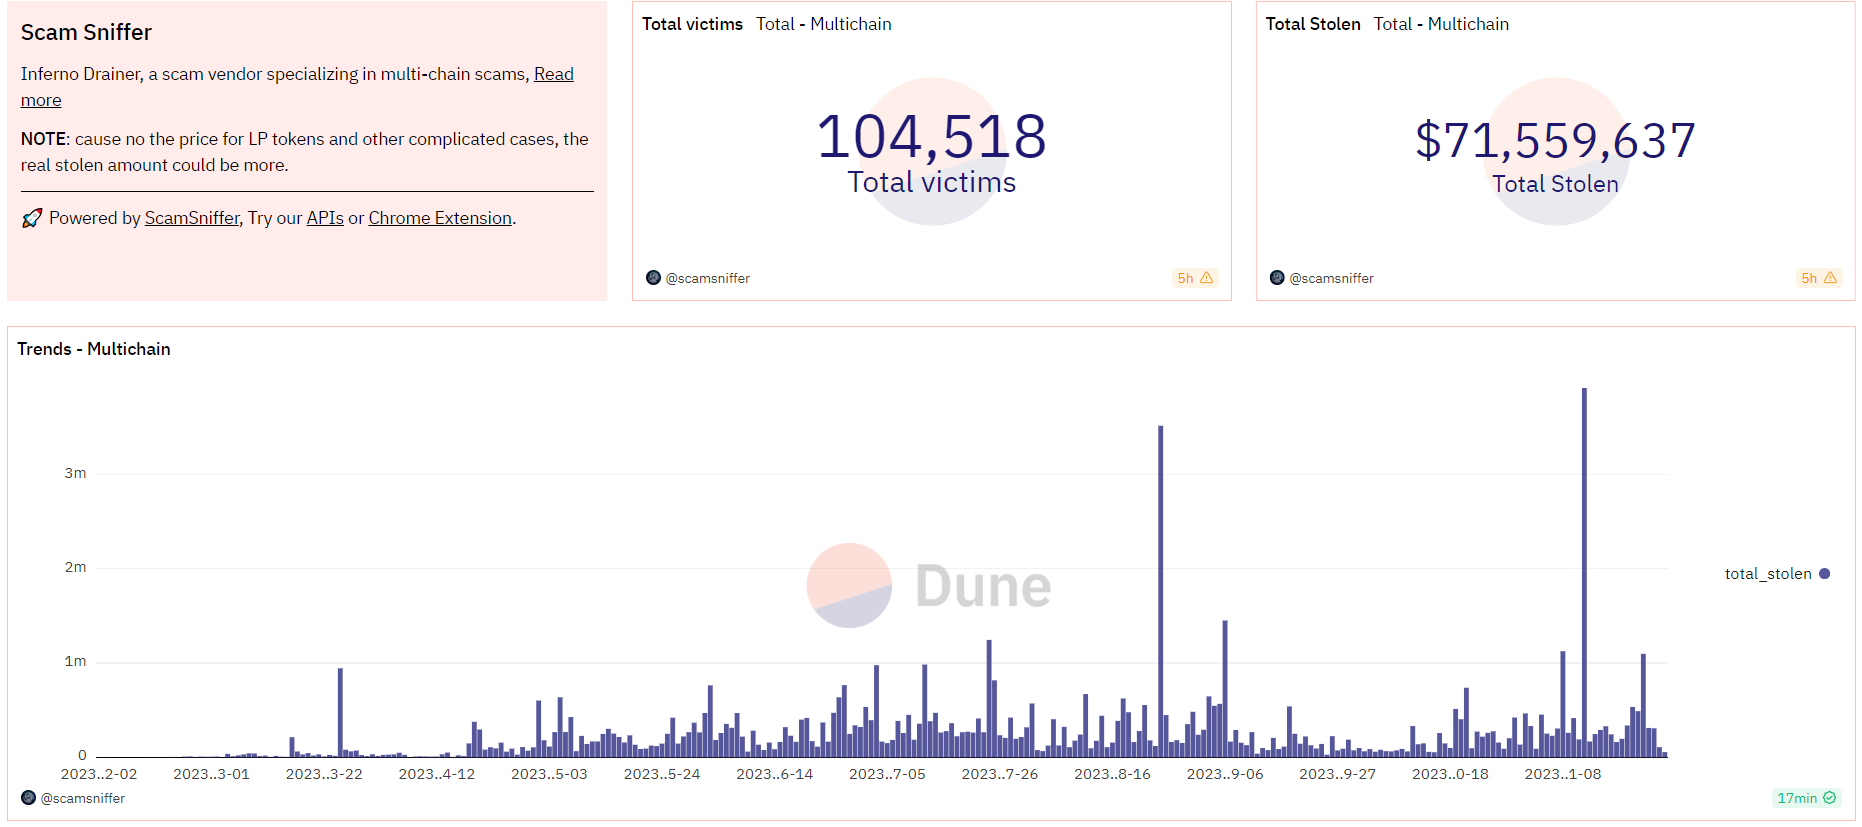
Task: Click the 3m y-axis label
Action: [x=76, y=473]
